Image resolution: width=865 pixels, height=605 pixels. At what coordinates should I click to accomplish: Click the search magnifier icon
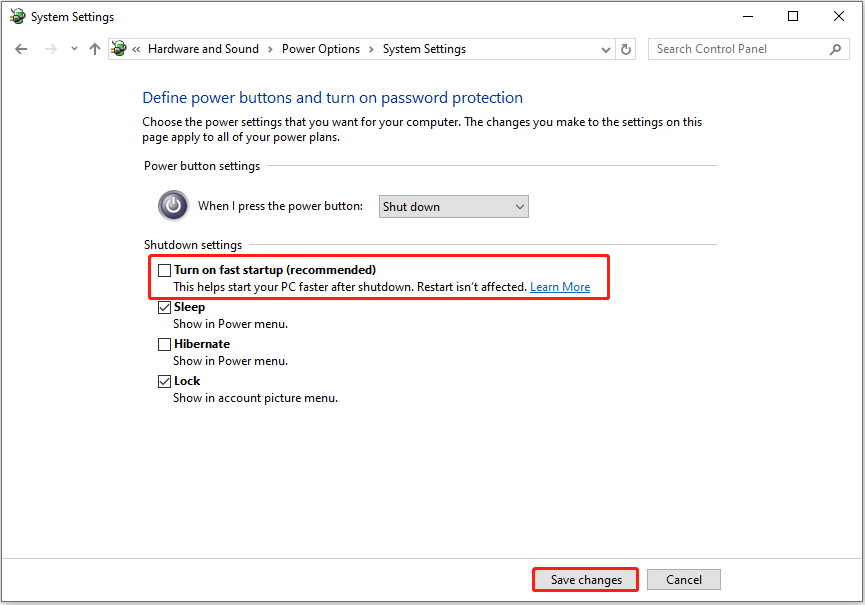pos(835,48)
